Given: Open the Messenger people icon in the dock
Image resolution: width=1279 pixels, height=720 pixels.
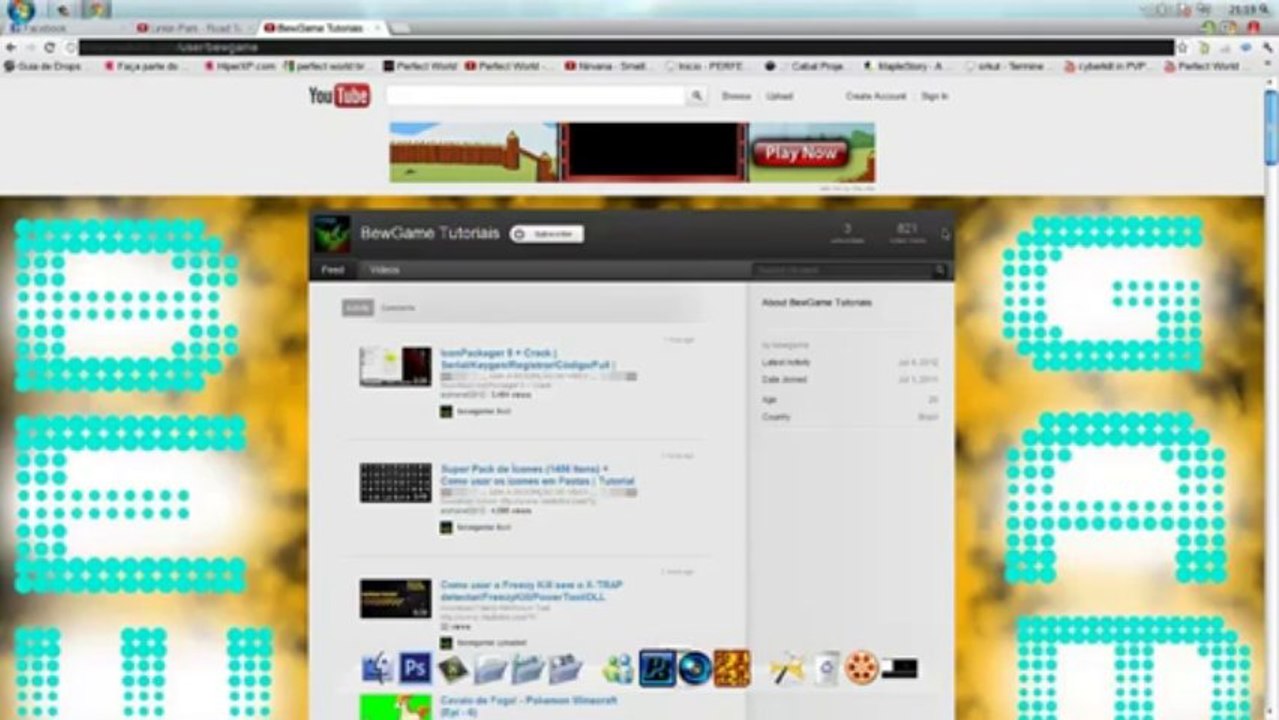Looking at the screenshot, I should [x=619, y=668].
